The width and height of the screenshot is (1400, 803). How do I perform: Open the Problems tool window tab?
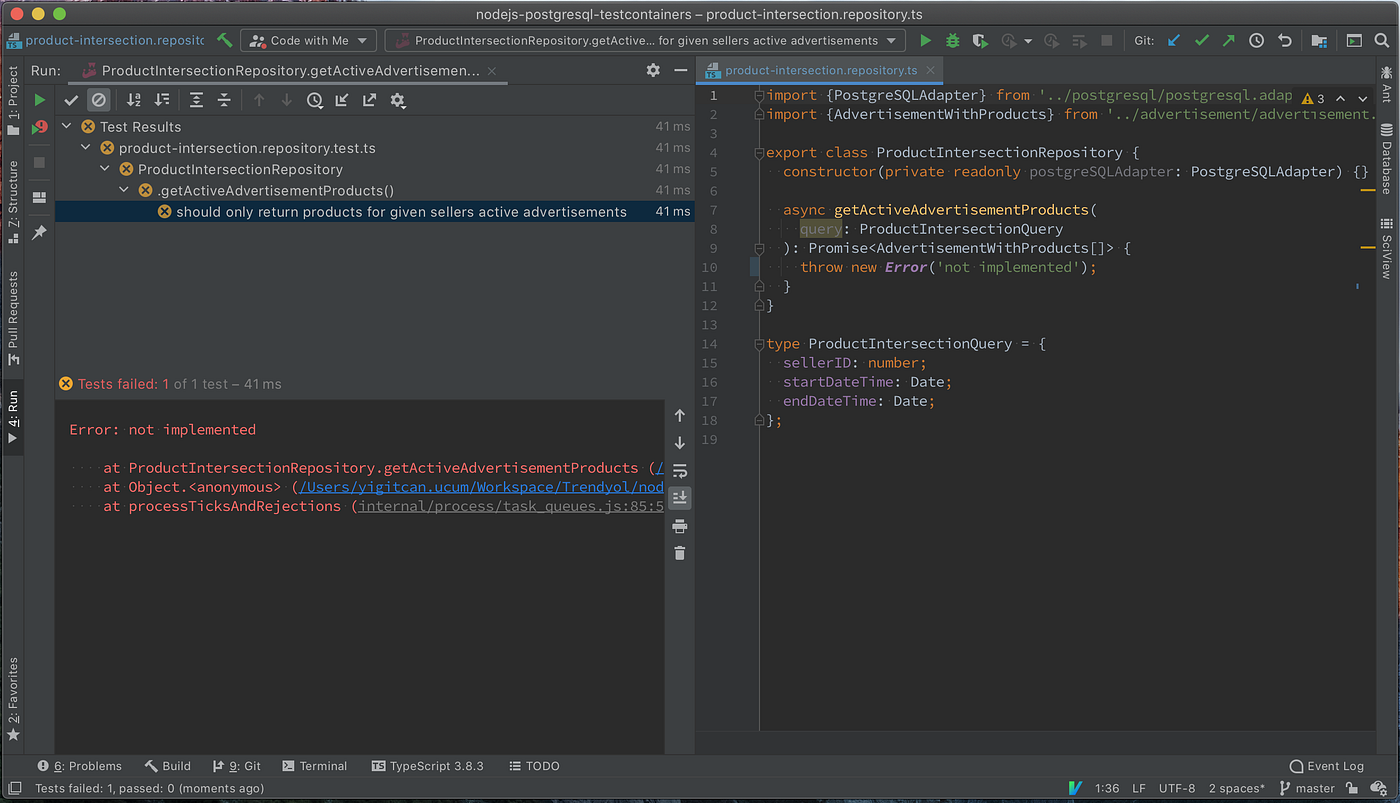[x=80, y=766]
